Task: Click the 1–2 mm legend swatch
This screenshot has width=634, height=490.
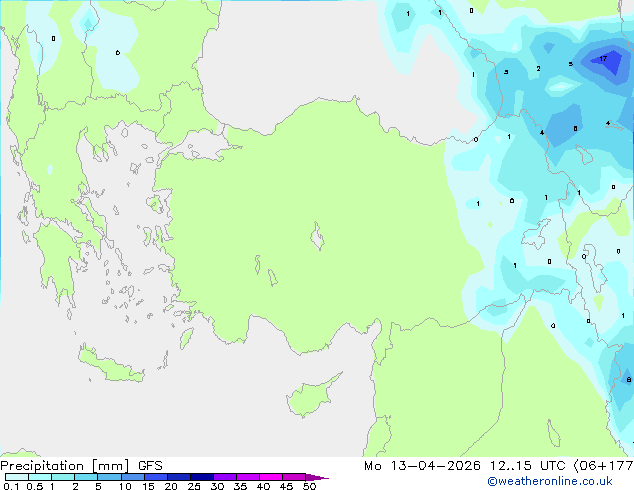Action: tap(63, 477)
